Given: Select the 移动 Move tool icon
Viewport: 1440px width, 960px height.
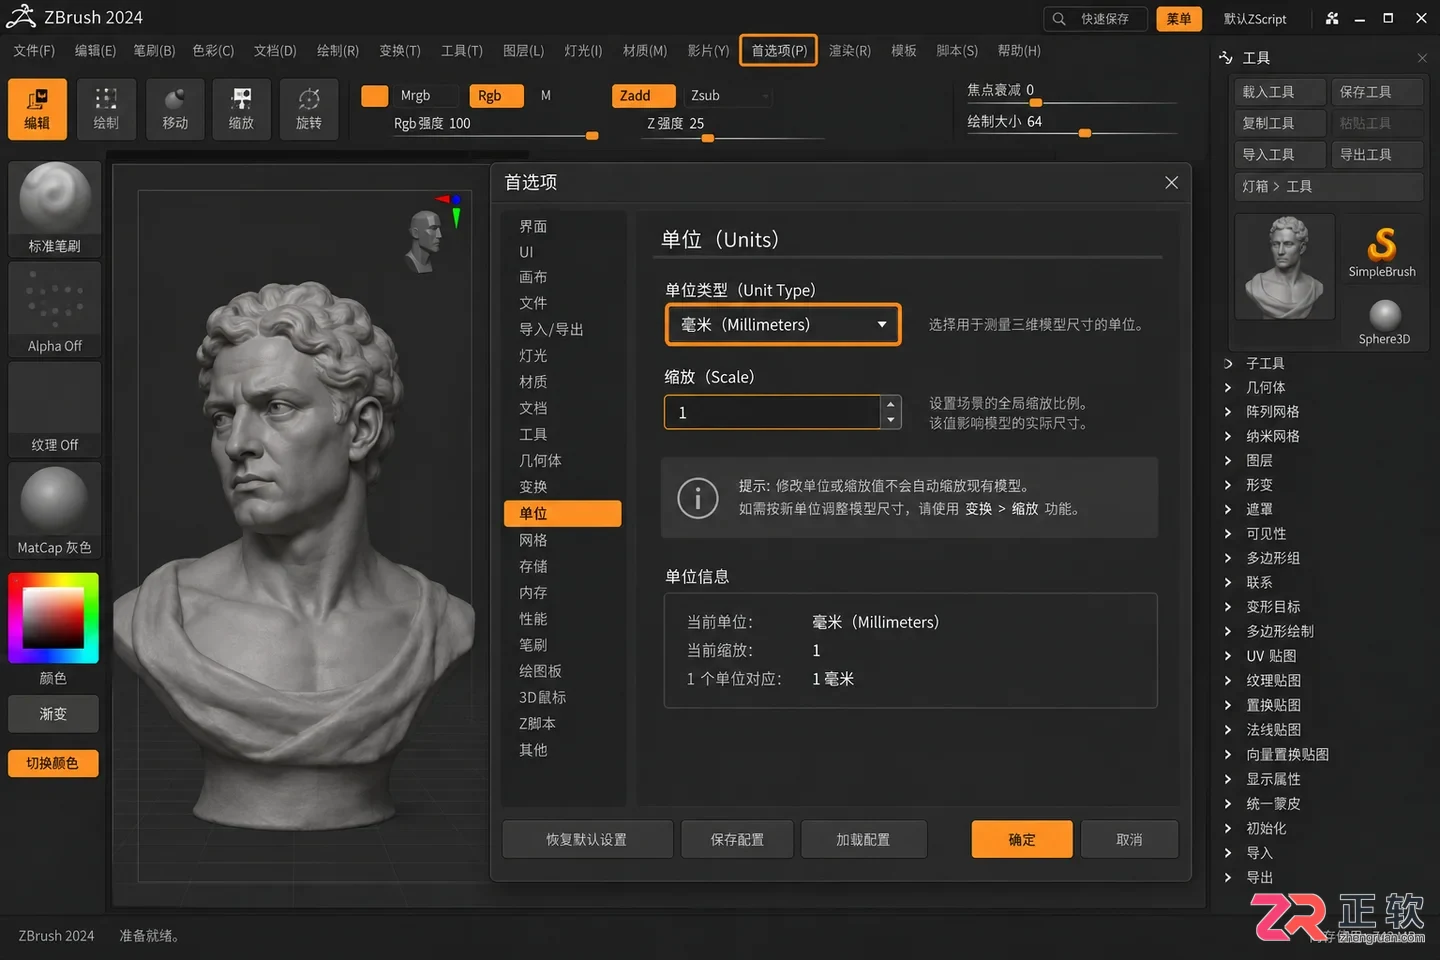Looking at the screenshot, I should tap(175, 109).
